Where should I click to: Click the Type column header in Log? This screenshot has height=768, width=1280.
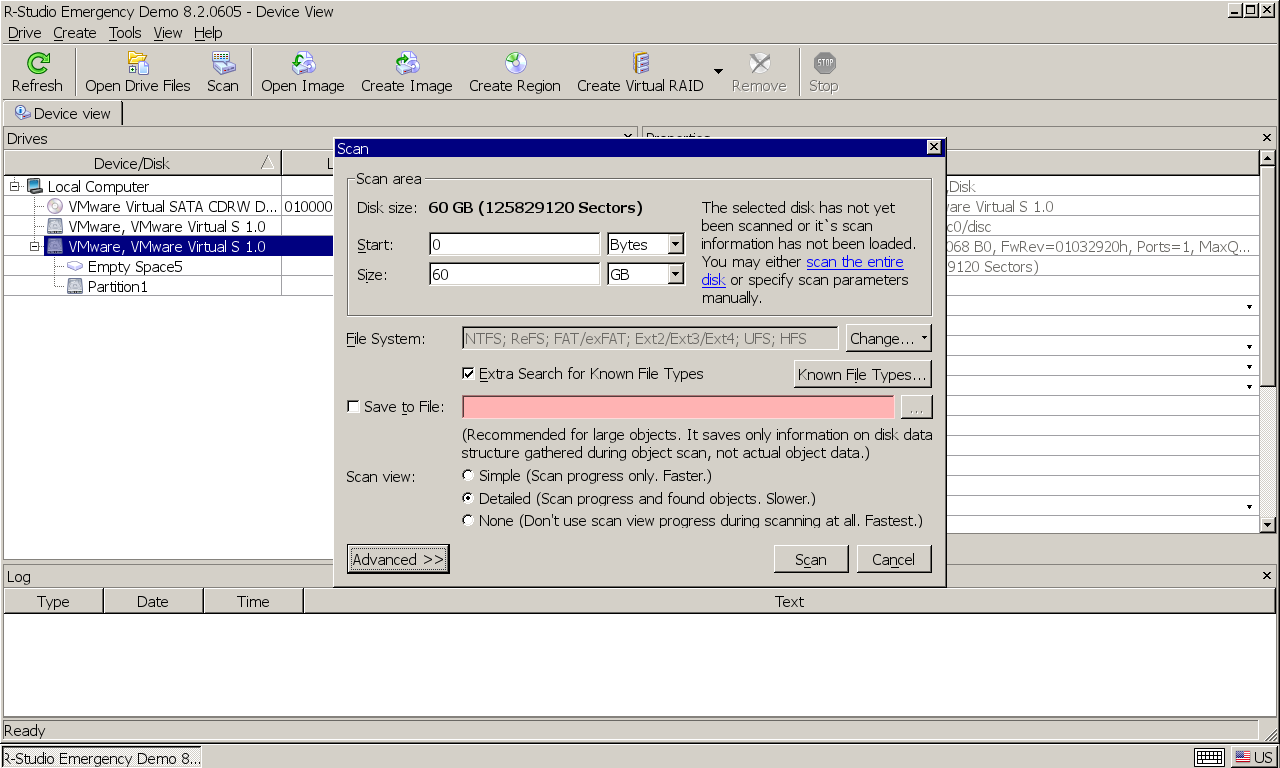54,601
